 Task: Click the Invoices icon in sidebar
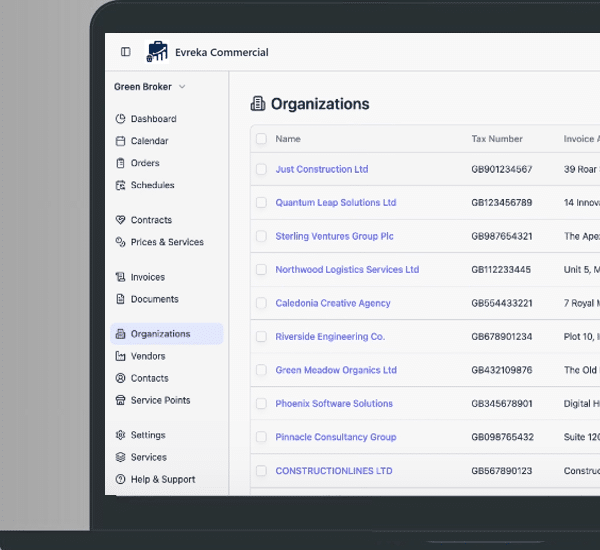point(120,277)
